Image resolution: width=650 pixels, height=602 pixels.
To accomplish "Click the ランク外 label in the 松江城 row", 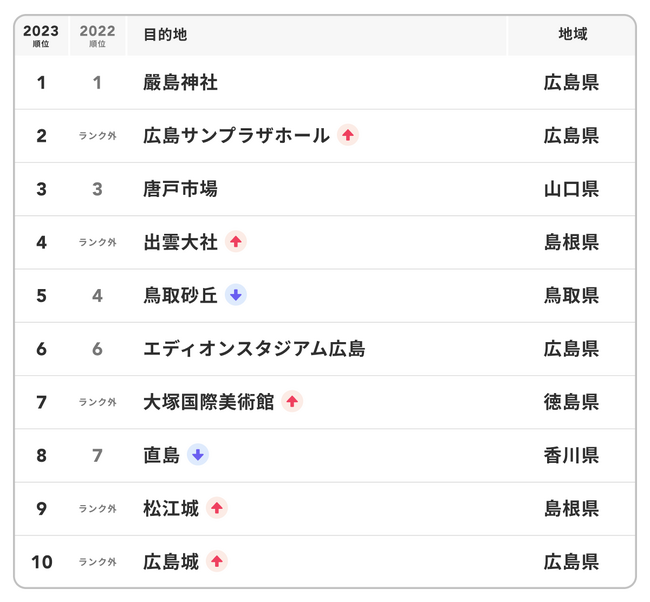I will click(97, 509).
